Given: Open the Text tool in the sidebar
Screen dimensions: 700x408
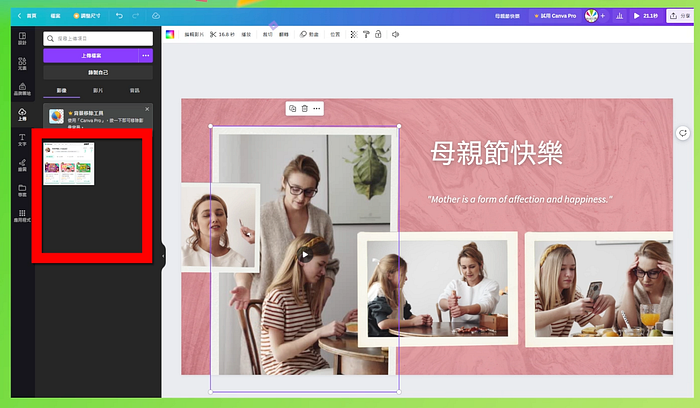Looking at the screenshot, I should tap(22, 140).
